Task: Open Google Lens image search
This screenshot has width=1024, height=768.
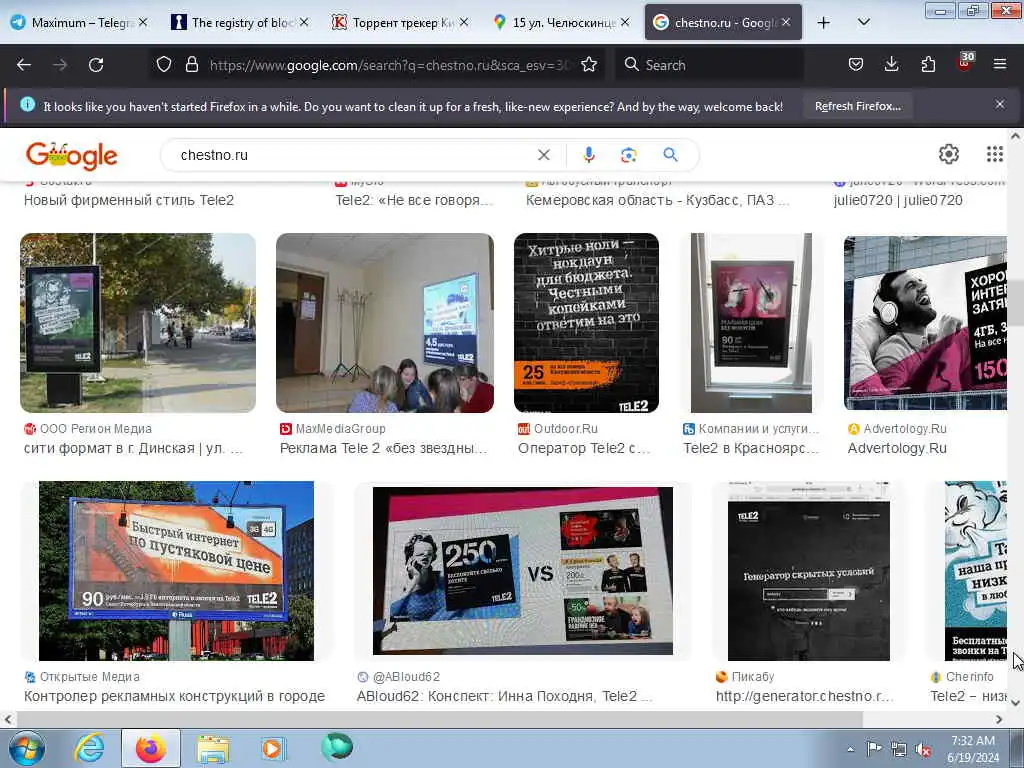Action: click(628, 155)
